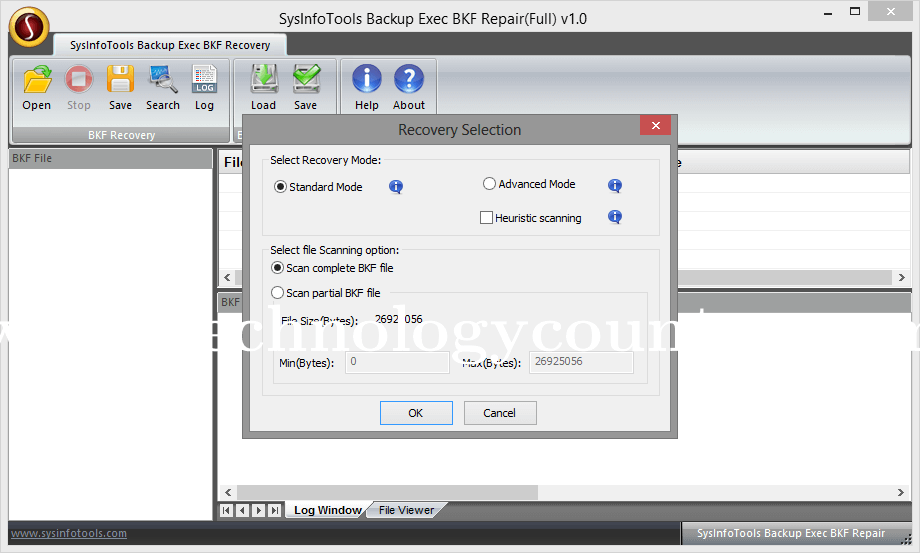Select Advanced Mode radio button
920x553 pixels.
[489, 184]
